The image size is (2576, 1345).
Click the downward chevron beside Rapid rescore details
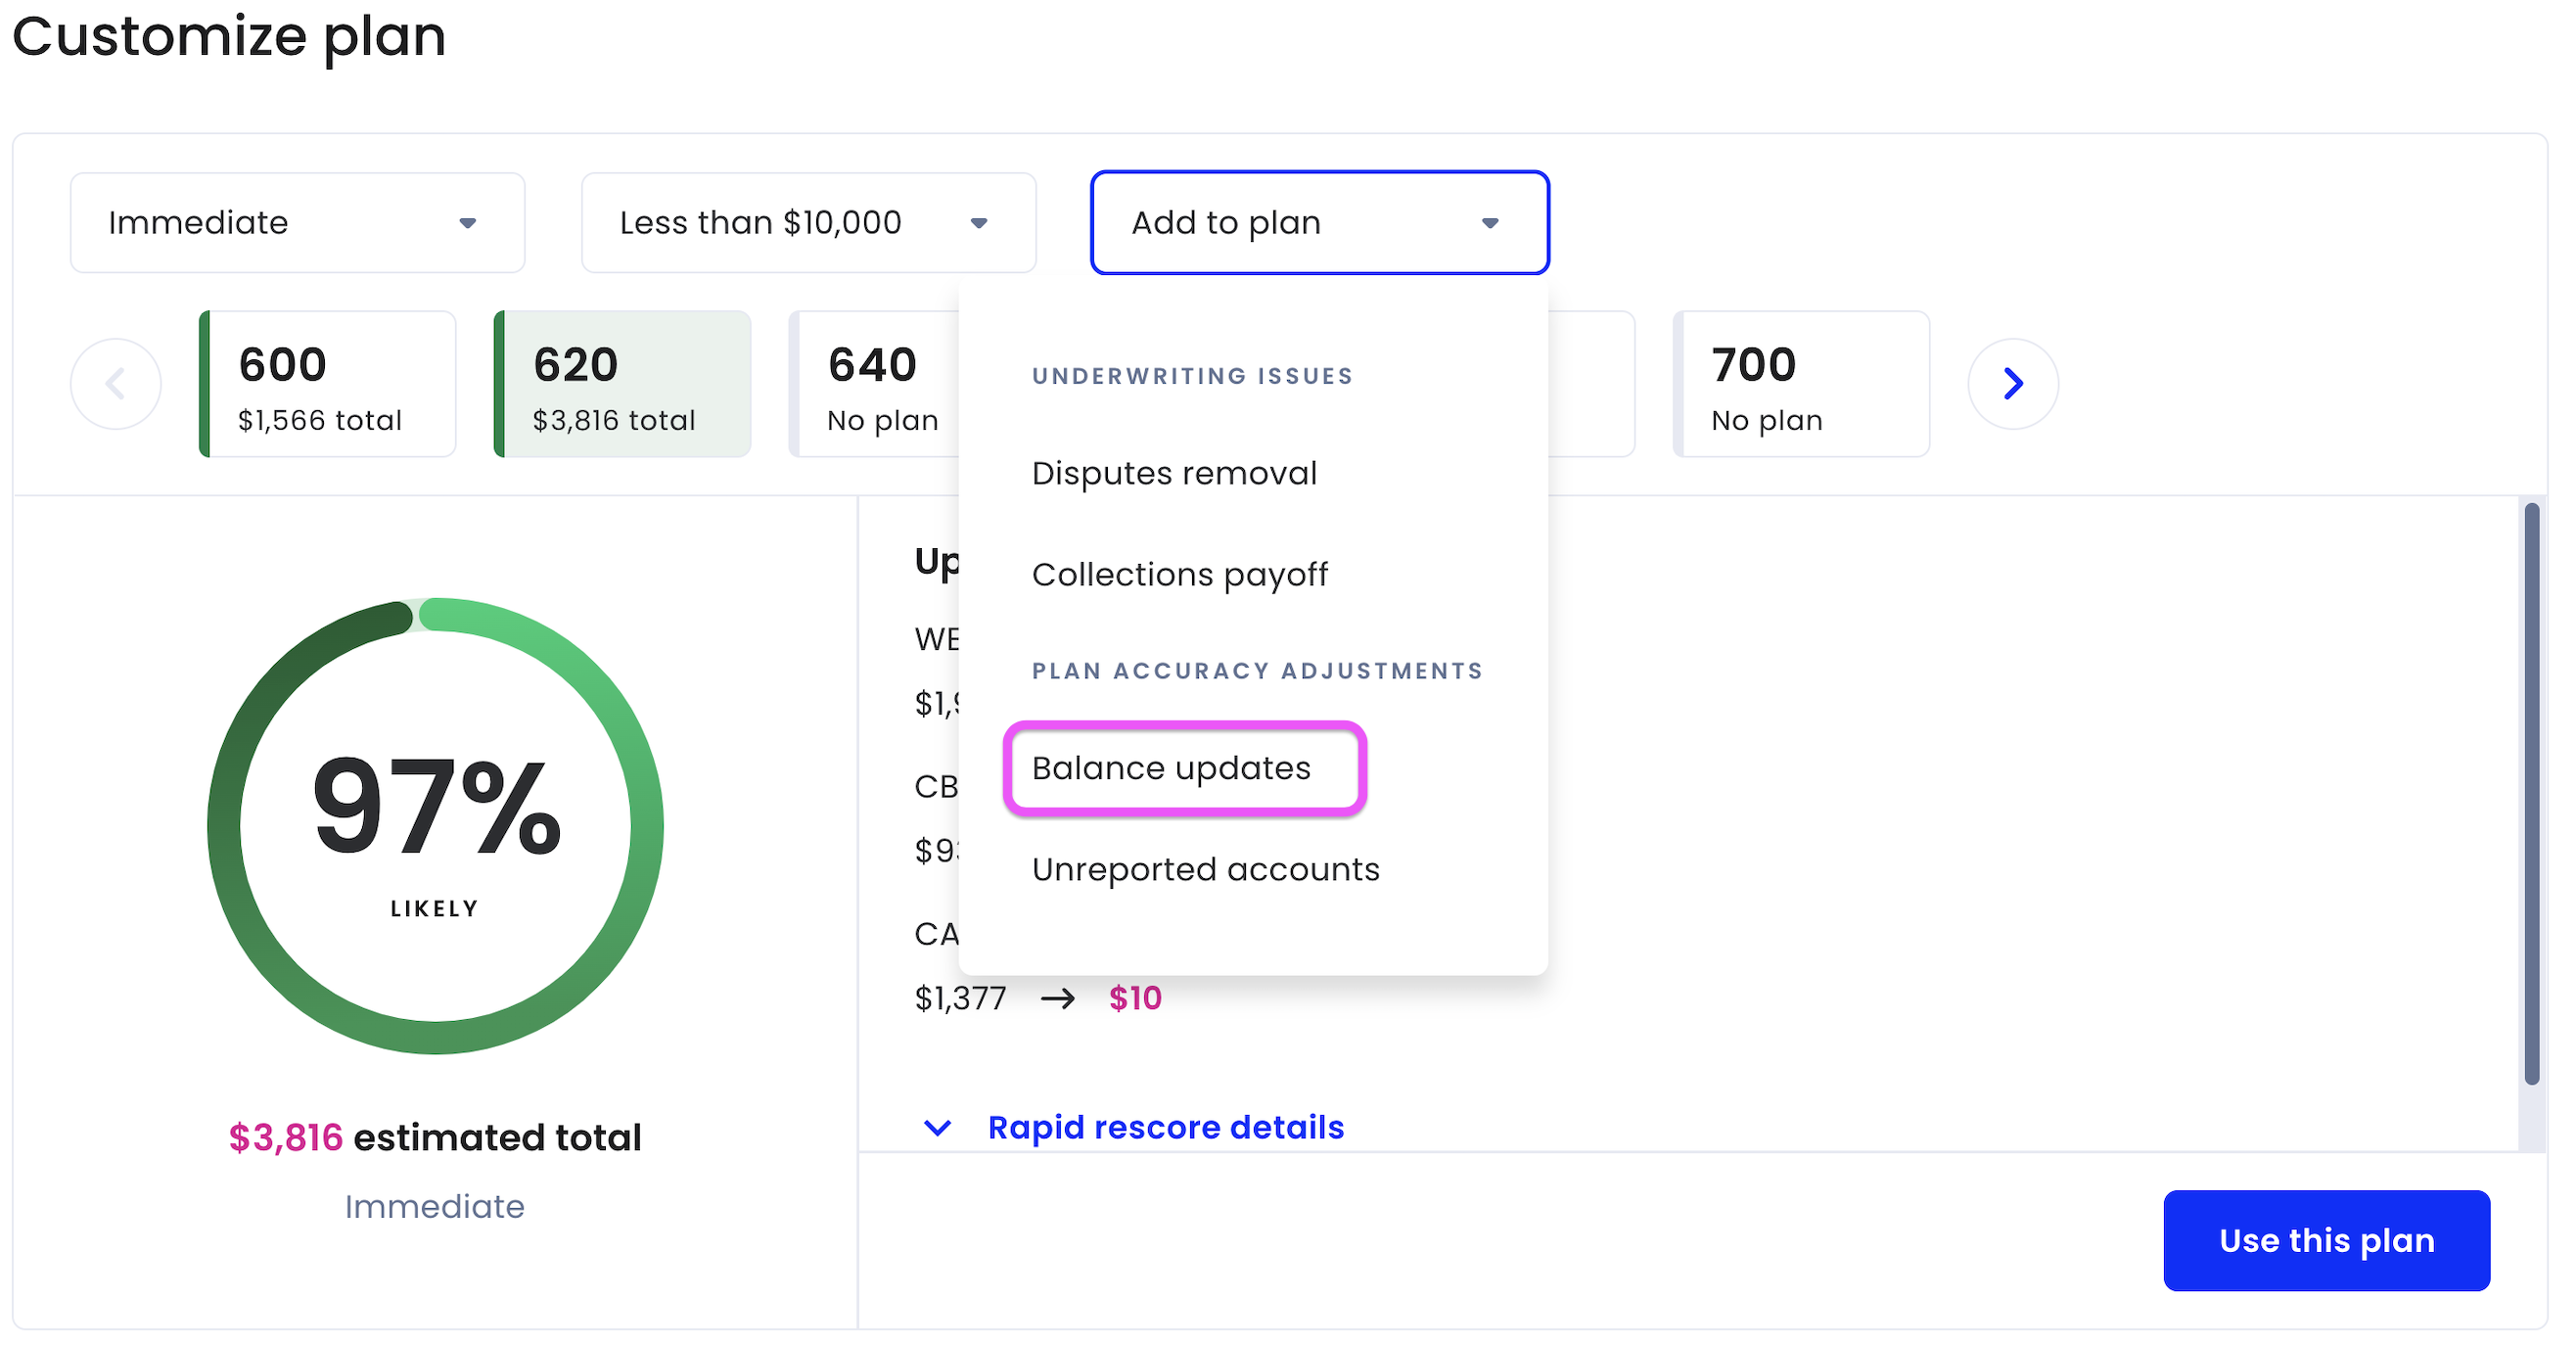pos(937,1128)
